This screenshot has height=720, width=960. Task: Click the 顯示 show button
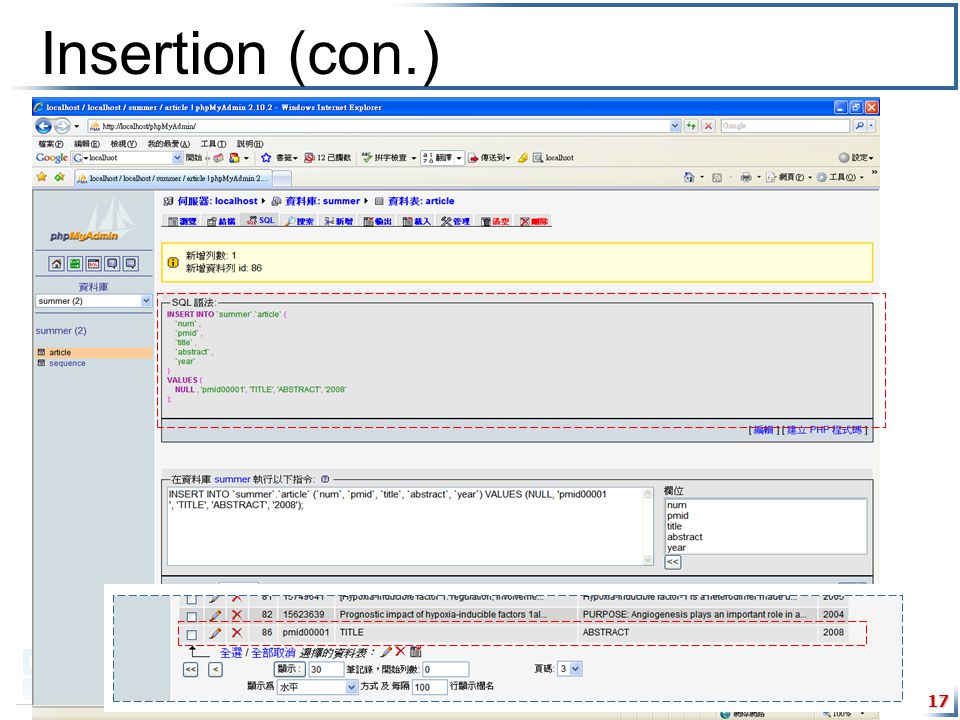pyautogui.click(x=289, y=669)
